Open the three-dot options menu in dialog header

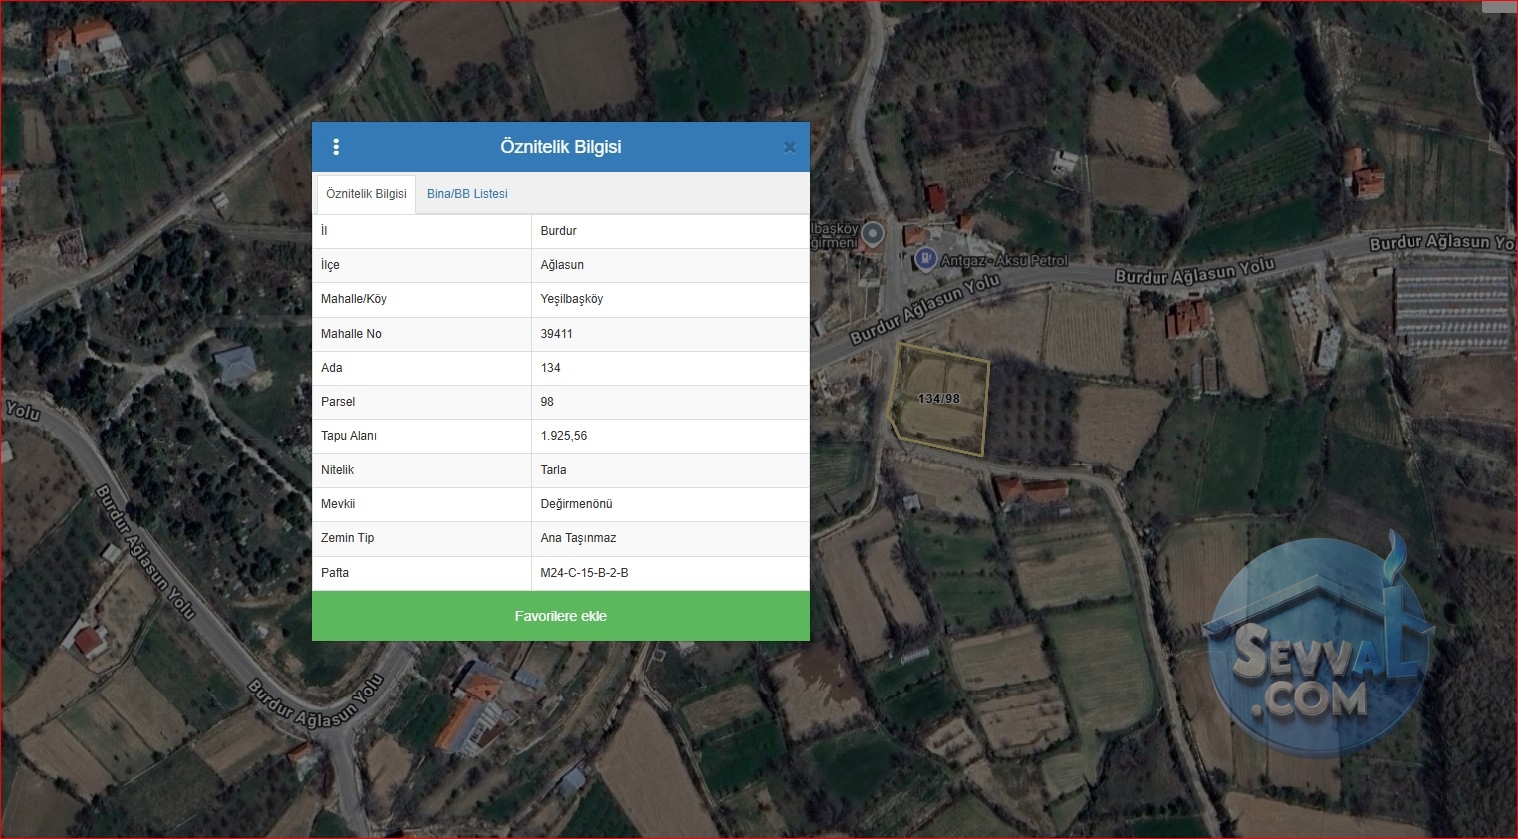[336, 147]
